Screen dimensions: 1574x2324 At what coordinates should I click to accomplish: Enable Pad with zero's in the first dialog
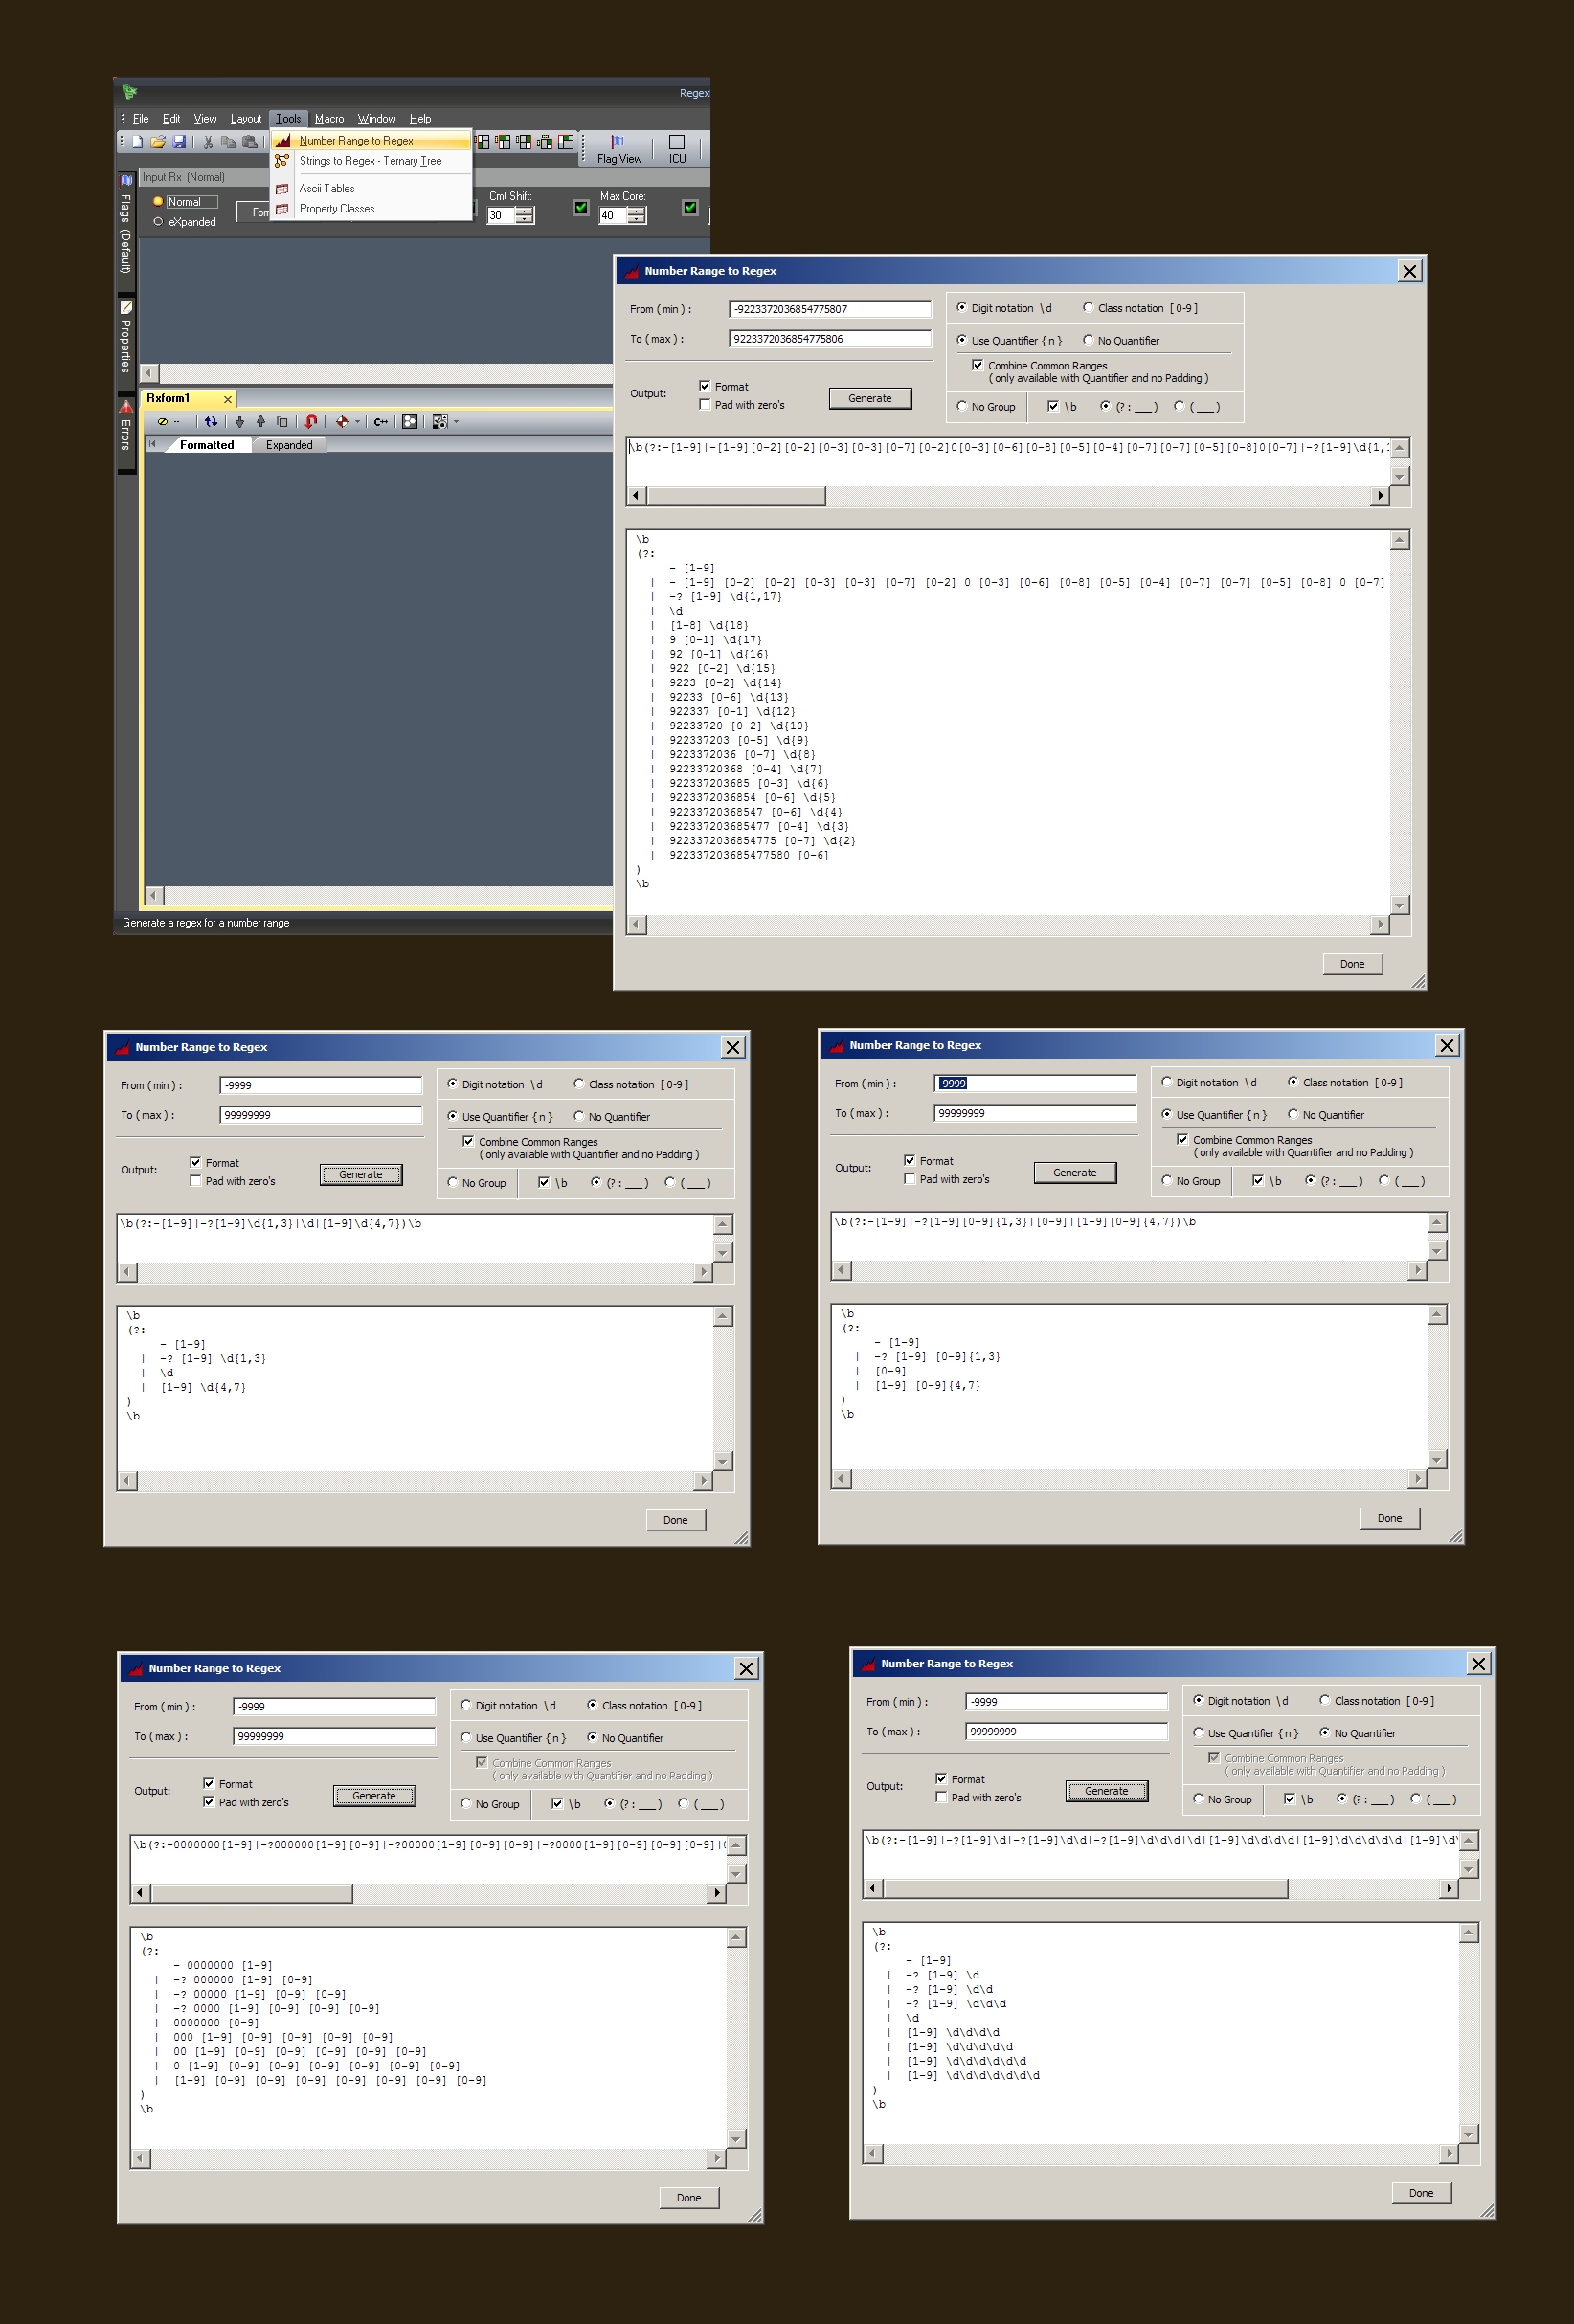707,404
